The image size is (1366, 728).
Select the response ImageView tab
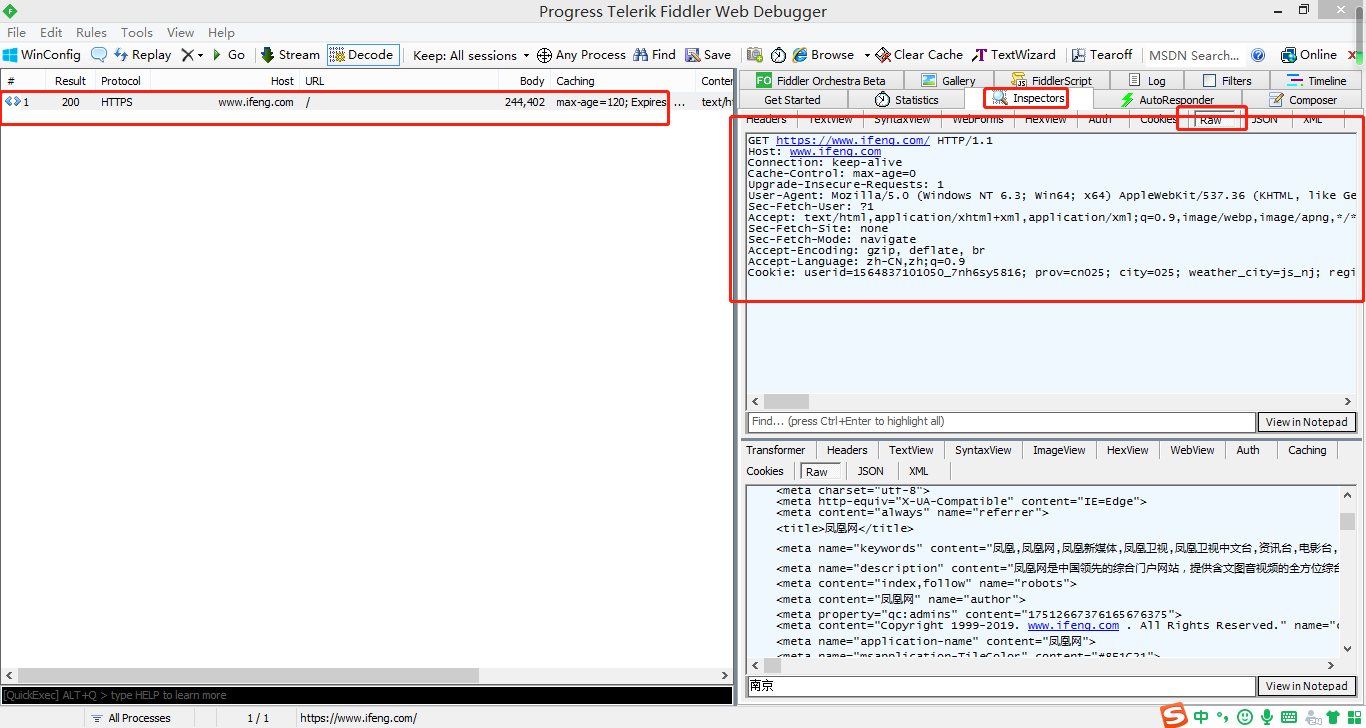coord(1059,450)
